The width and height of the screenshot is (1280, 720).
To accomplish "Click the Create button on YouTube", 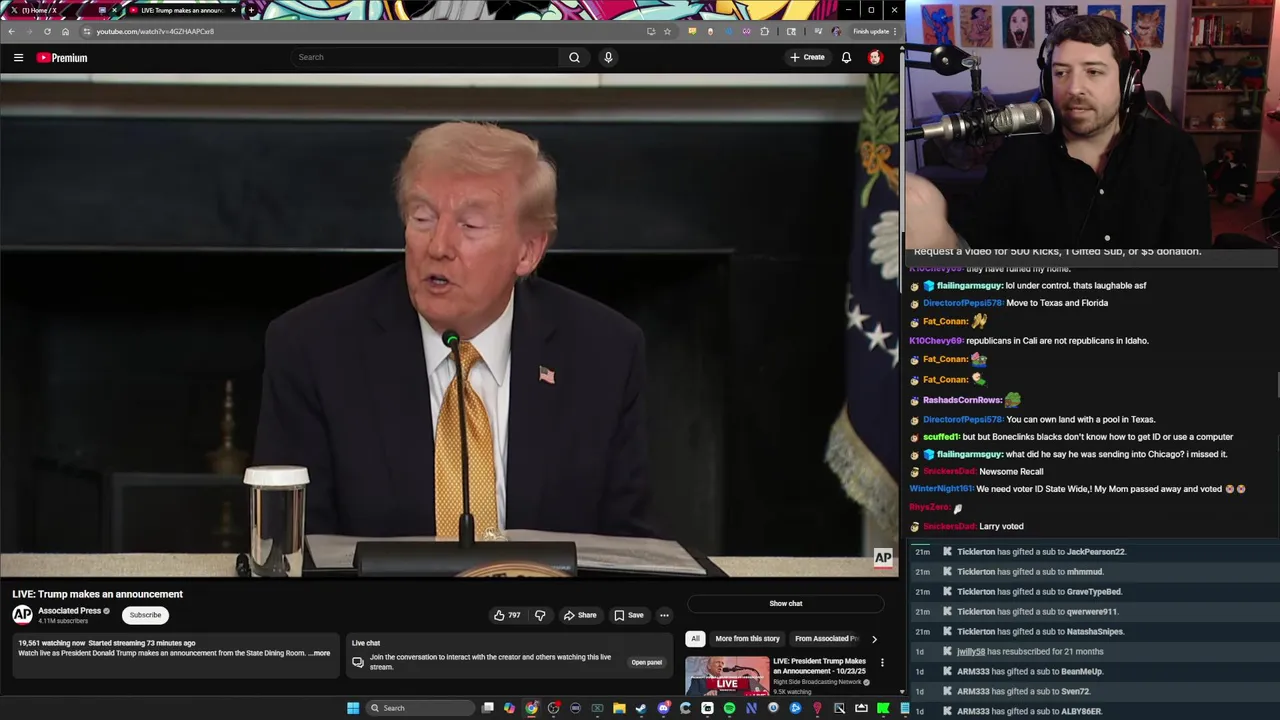I will click(807, 57).
